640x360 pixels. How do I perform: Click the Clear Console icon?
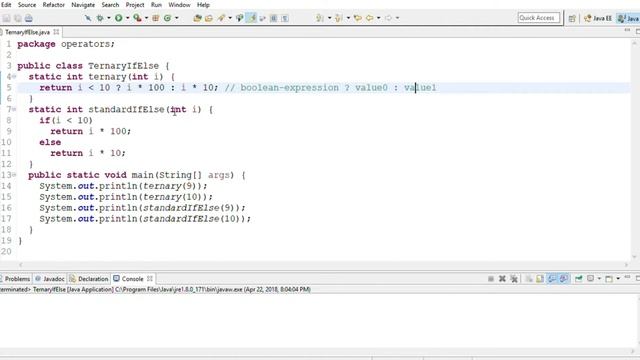[529, 279]
